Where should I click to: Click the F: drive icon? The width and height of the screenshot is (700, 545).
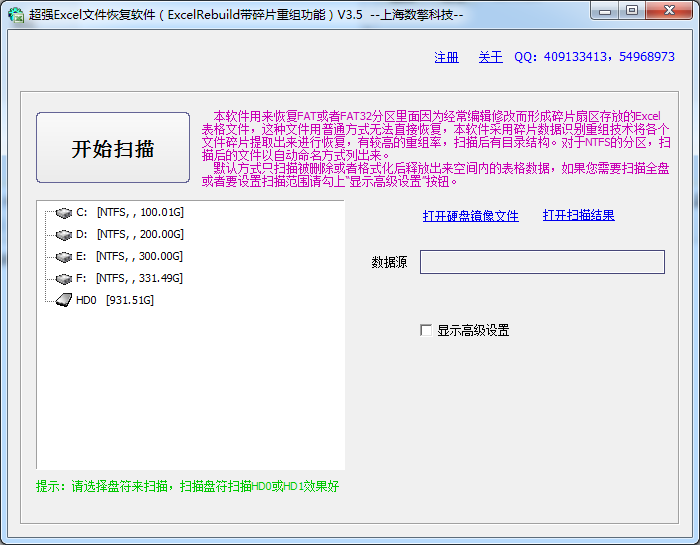pyautogui.click(x=64, y=278)
